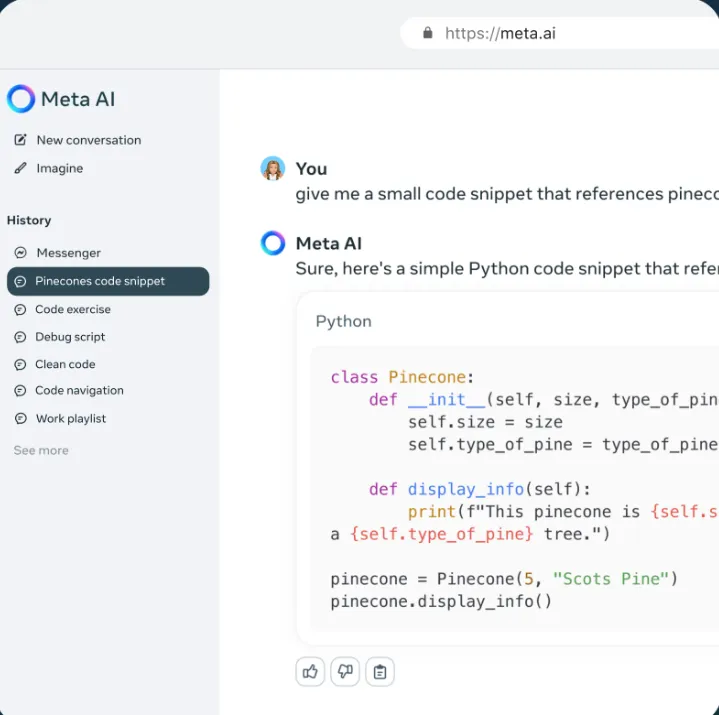Screen dimensions: 719x715
Task: Click the Meta AI ring logo
Action: [21, 98]
